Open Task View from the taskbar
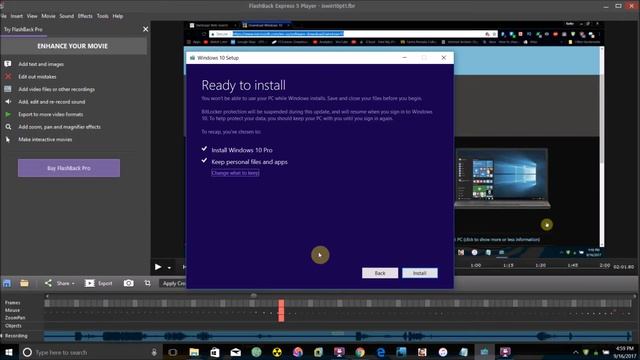The height and width of the screenshot is (360, 640). (173, 352)
